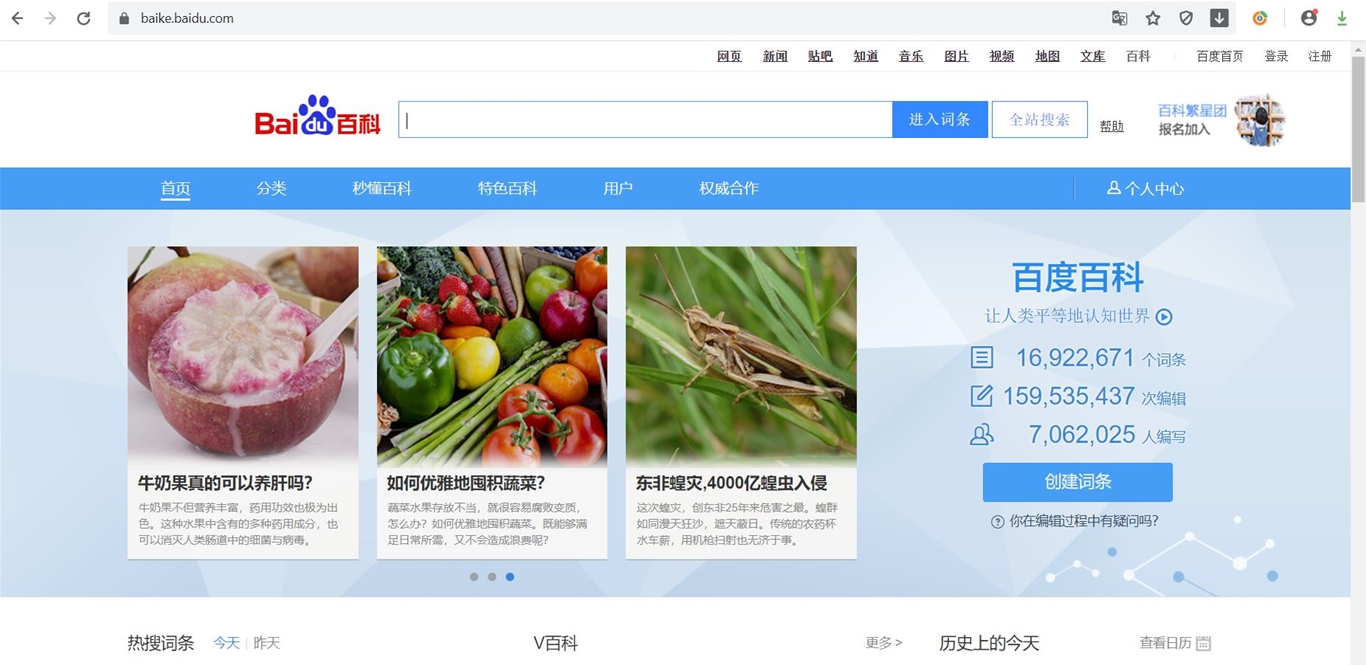Image resolution: width=1366 pixels, height=665 pixels.
Task: Open the 分类 tab
Action: click(271, 188)
